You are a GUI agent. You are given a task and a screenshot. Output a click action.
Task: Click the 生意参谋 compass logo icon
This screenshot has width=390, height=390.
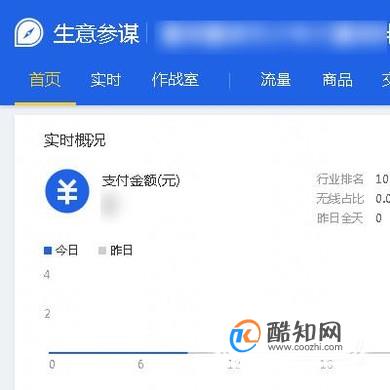pos(29,33)
